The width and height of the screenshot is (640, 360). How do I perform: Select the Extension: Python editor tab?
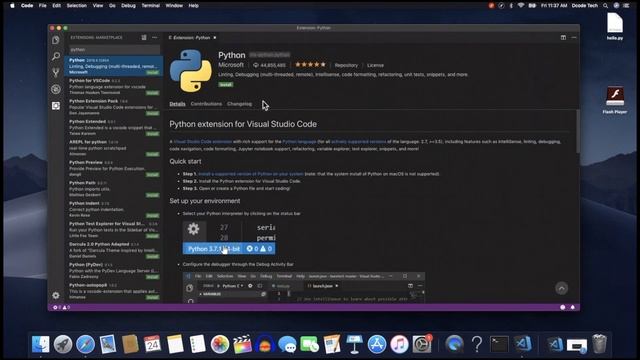pyautogui.click(x=192, y=38)
